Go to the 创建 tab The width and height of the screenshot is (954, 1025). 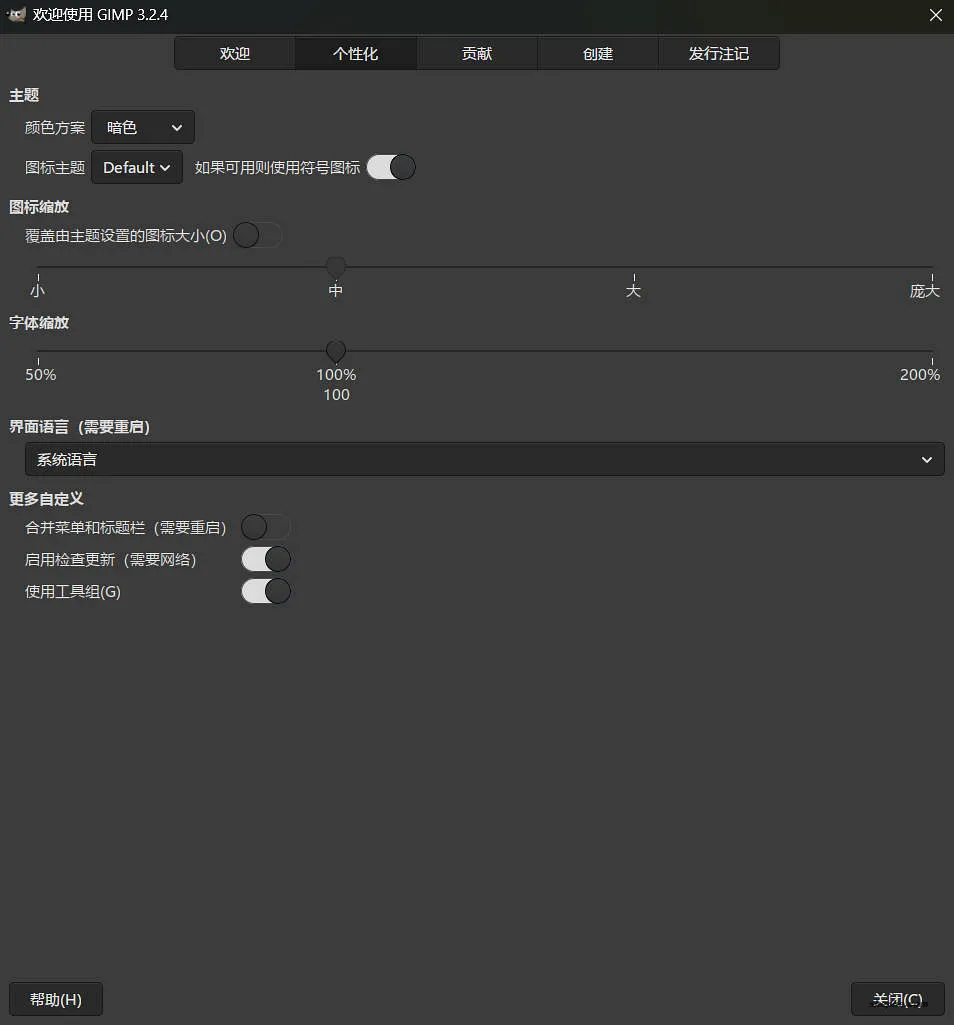pyautogui.click(x=598, y=54)
